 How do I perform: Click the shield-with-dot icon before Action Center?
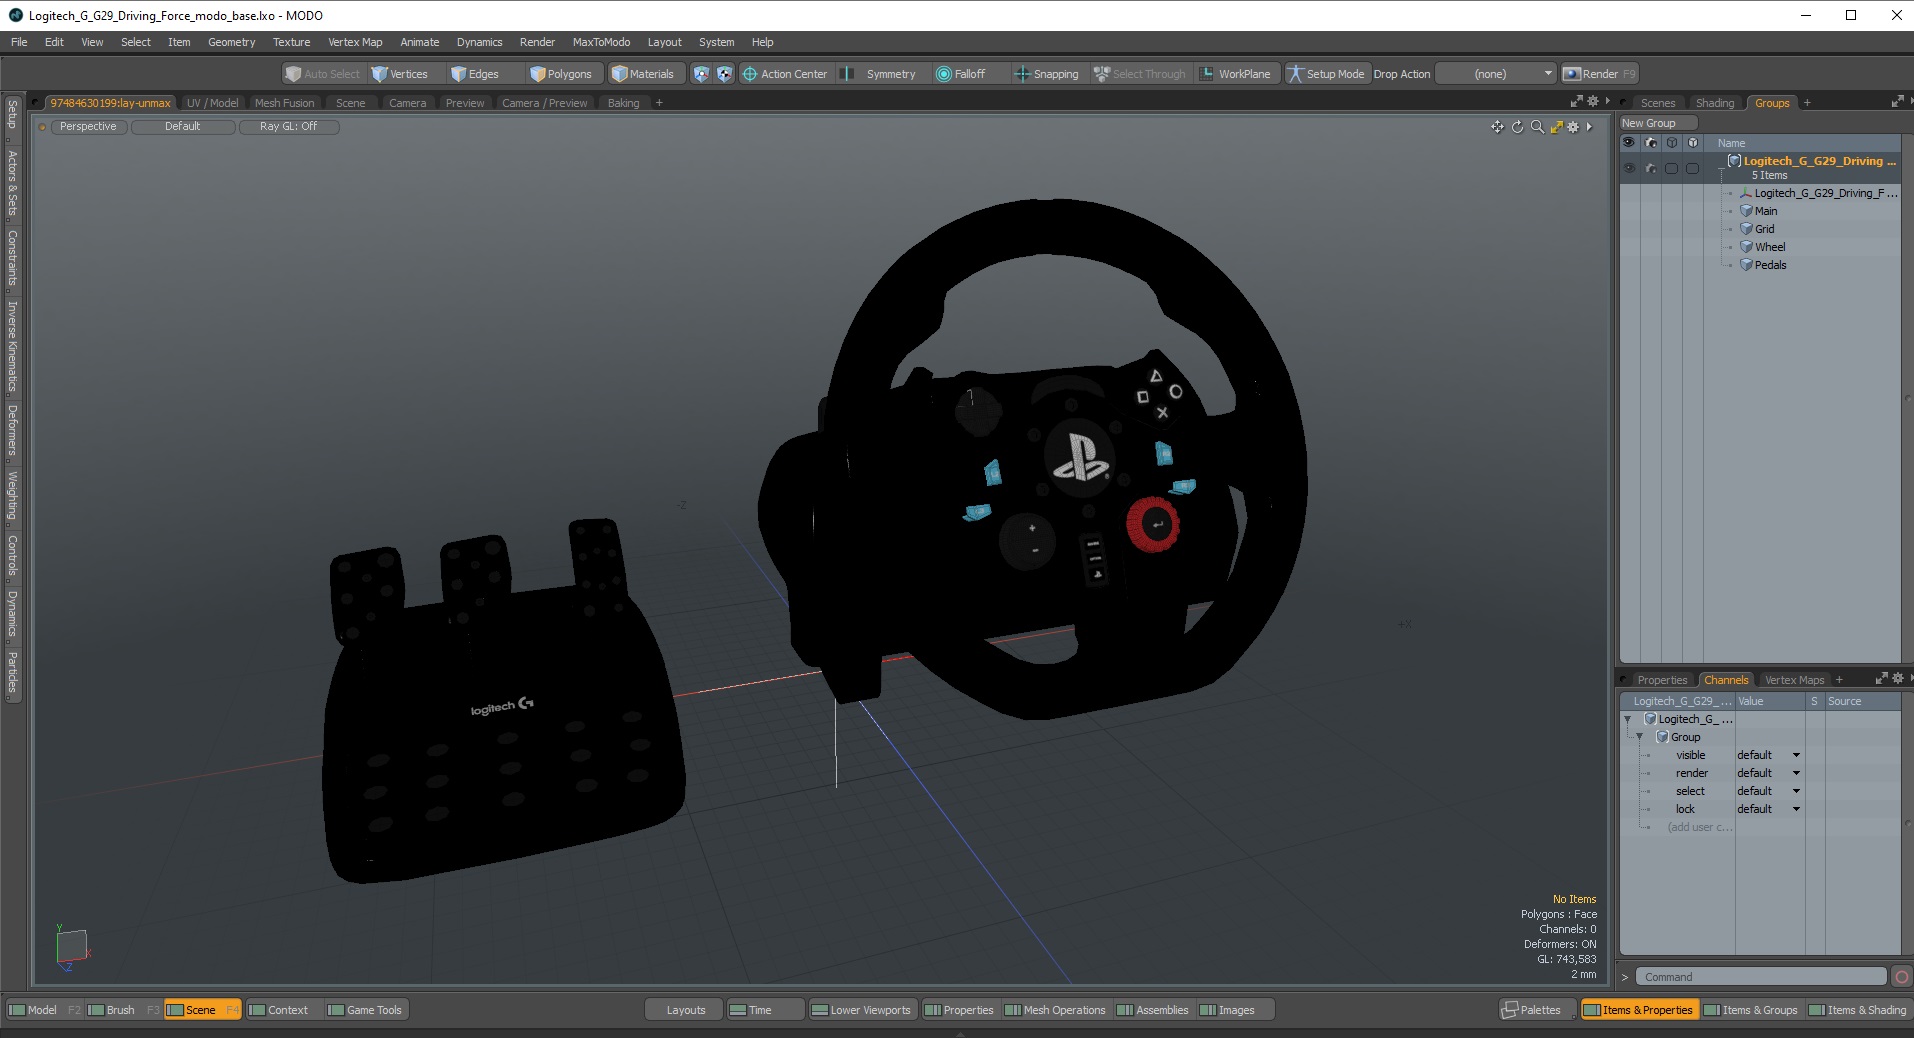tap(701, 74)
